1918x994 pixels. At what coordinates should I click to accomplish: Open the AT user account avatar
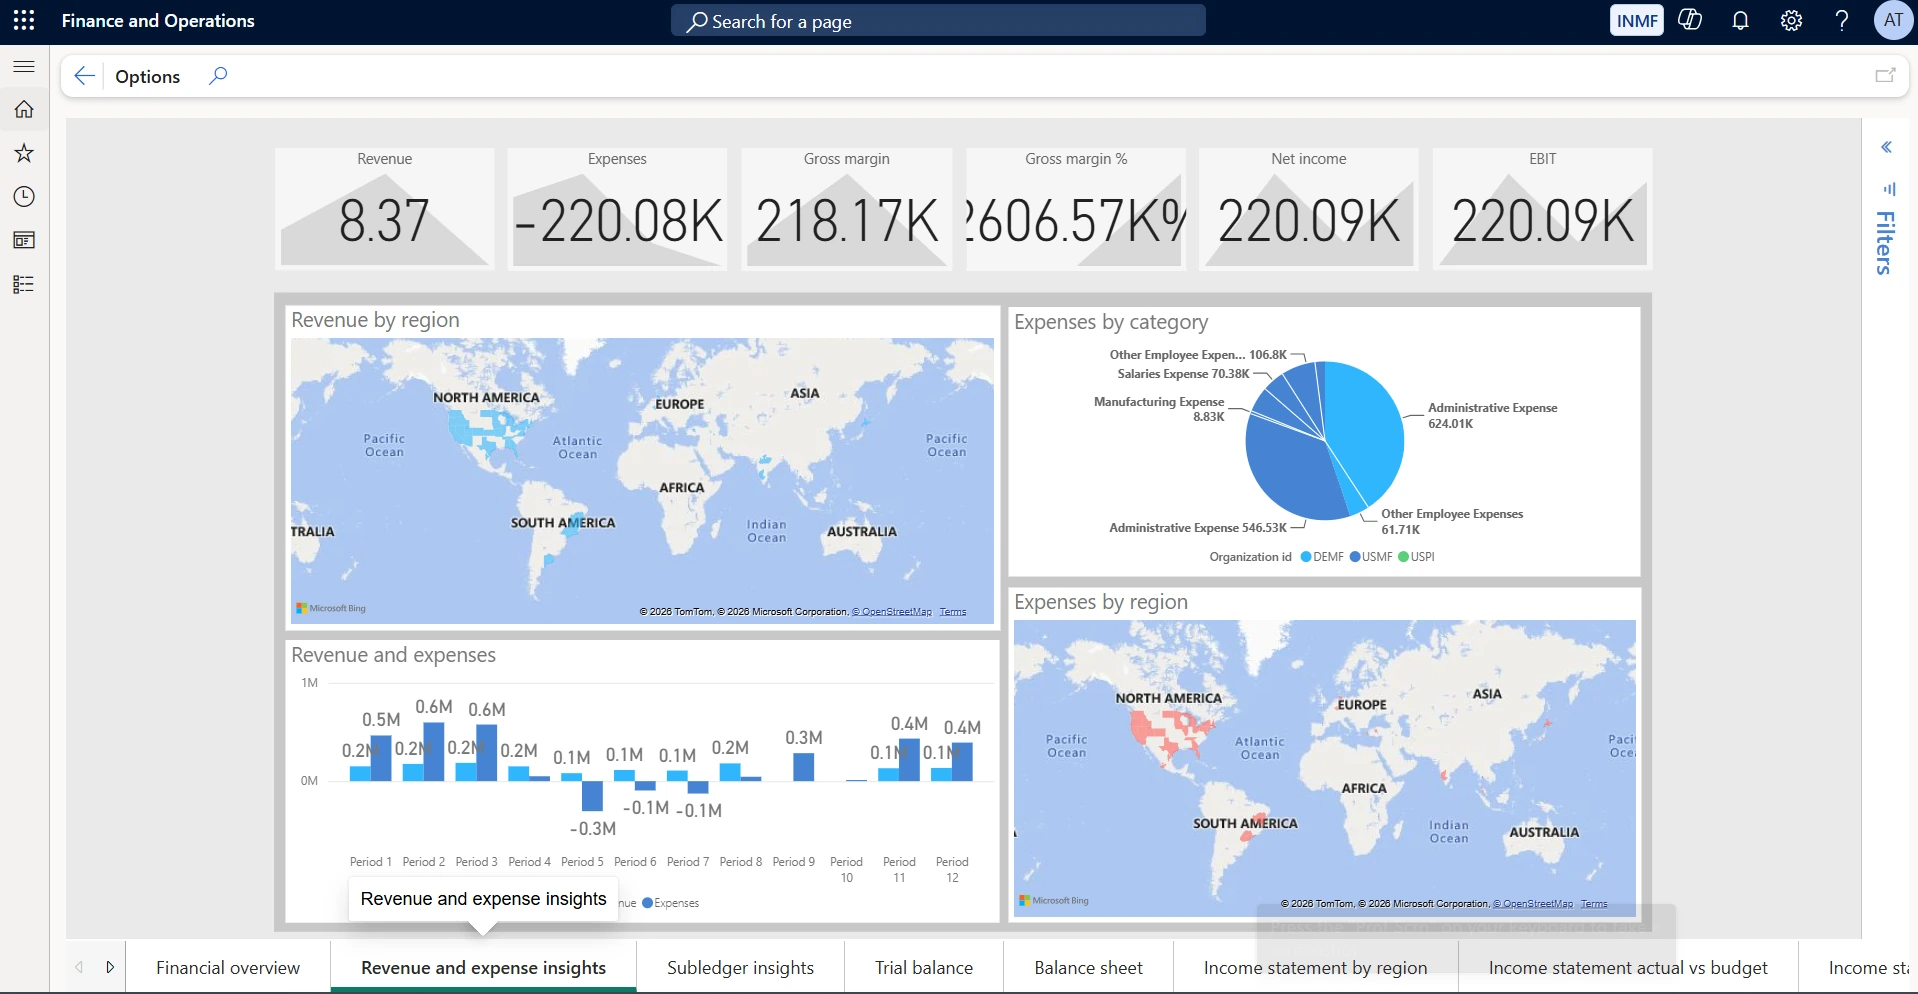point(1893,20)
